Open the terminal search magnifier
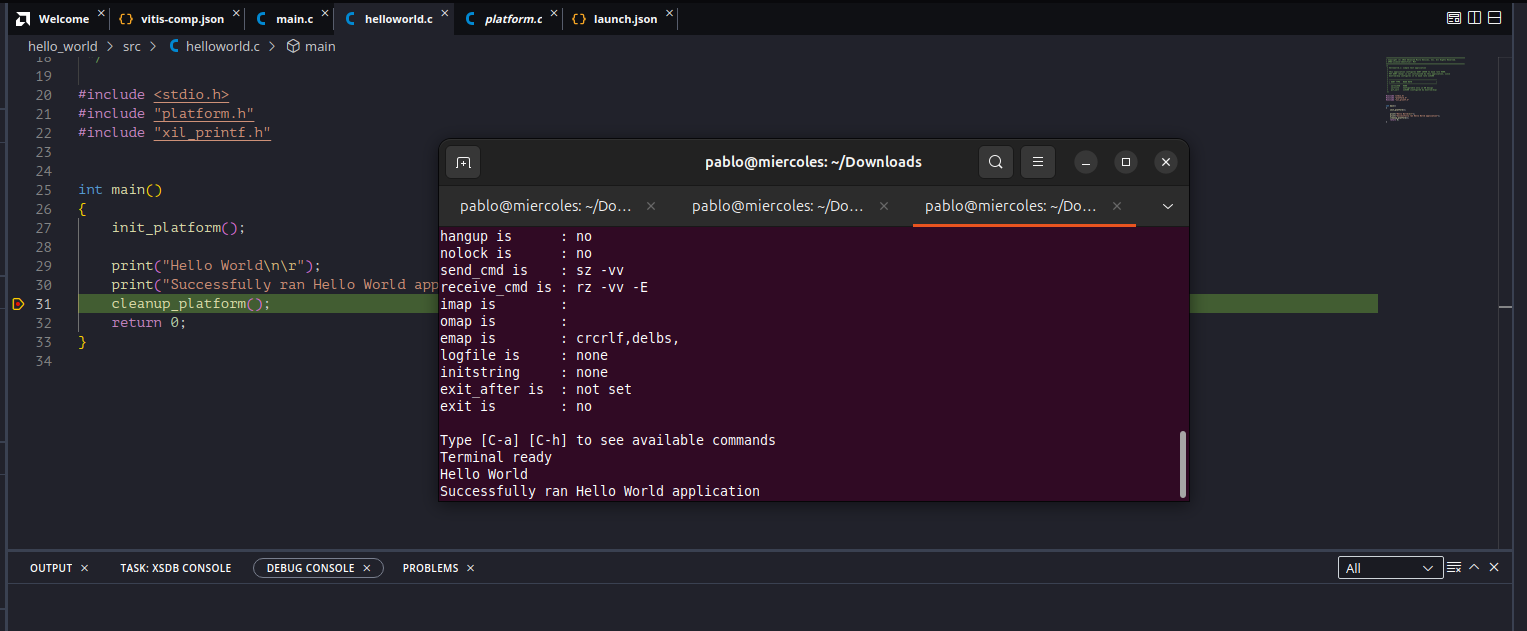The width and height of the screenshot is (1527, 631). pos(995,161)
